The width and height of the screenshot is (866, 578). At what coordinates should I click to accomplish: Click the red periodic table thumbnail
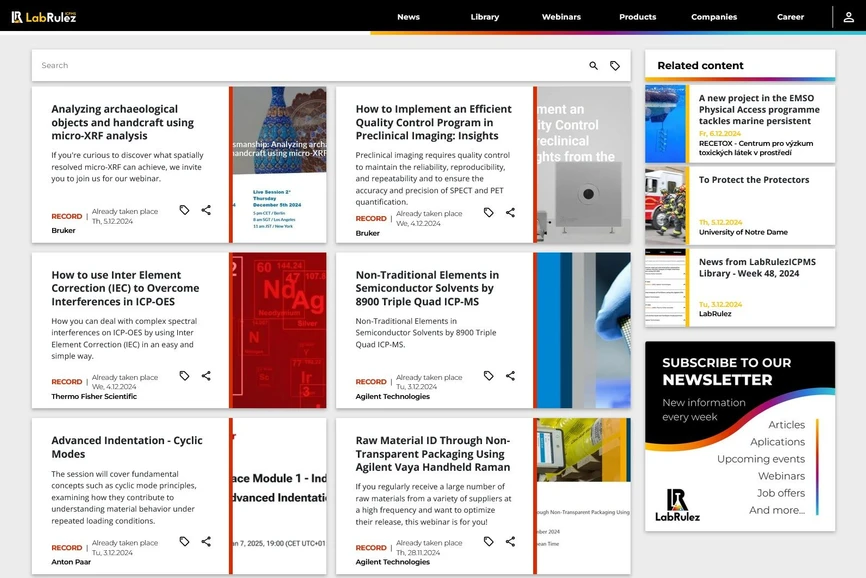tap(278, 331)
